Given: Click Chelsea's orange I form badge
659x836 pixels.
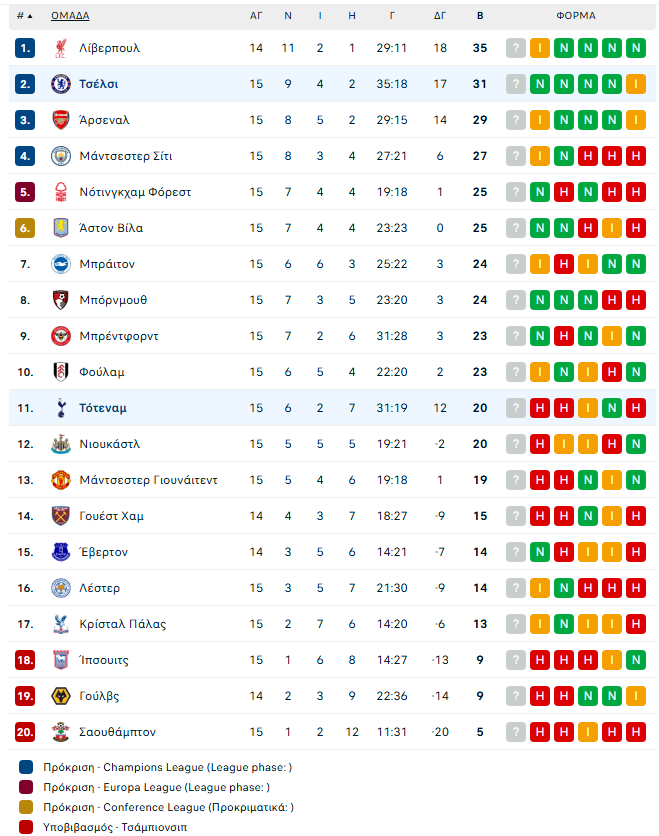Looking at the screenshot, I should pyautogui.click(x=636, y=84).
